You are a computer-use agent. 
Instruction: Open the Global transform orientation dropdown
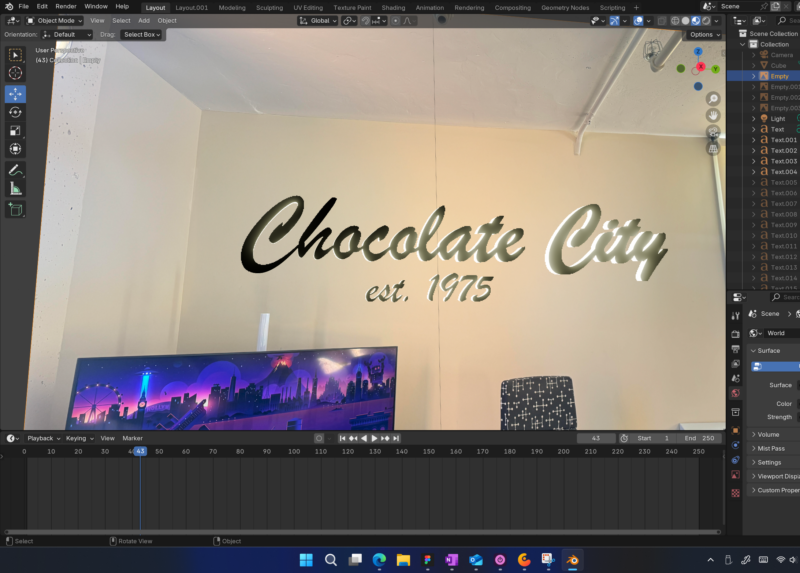(x=317, y=21)
